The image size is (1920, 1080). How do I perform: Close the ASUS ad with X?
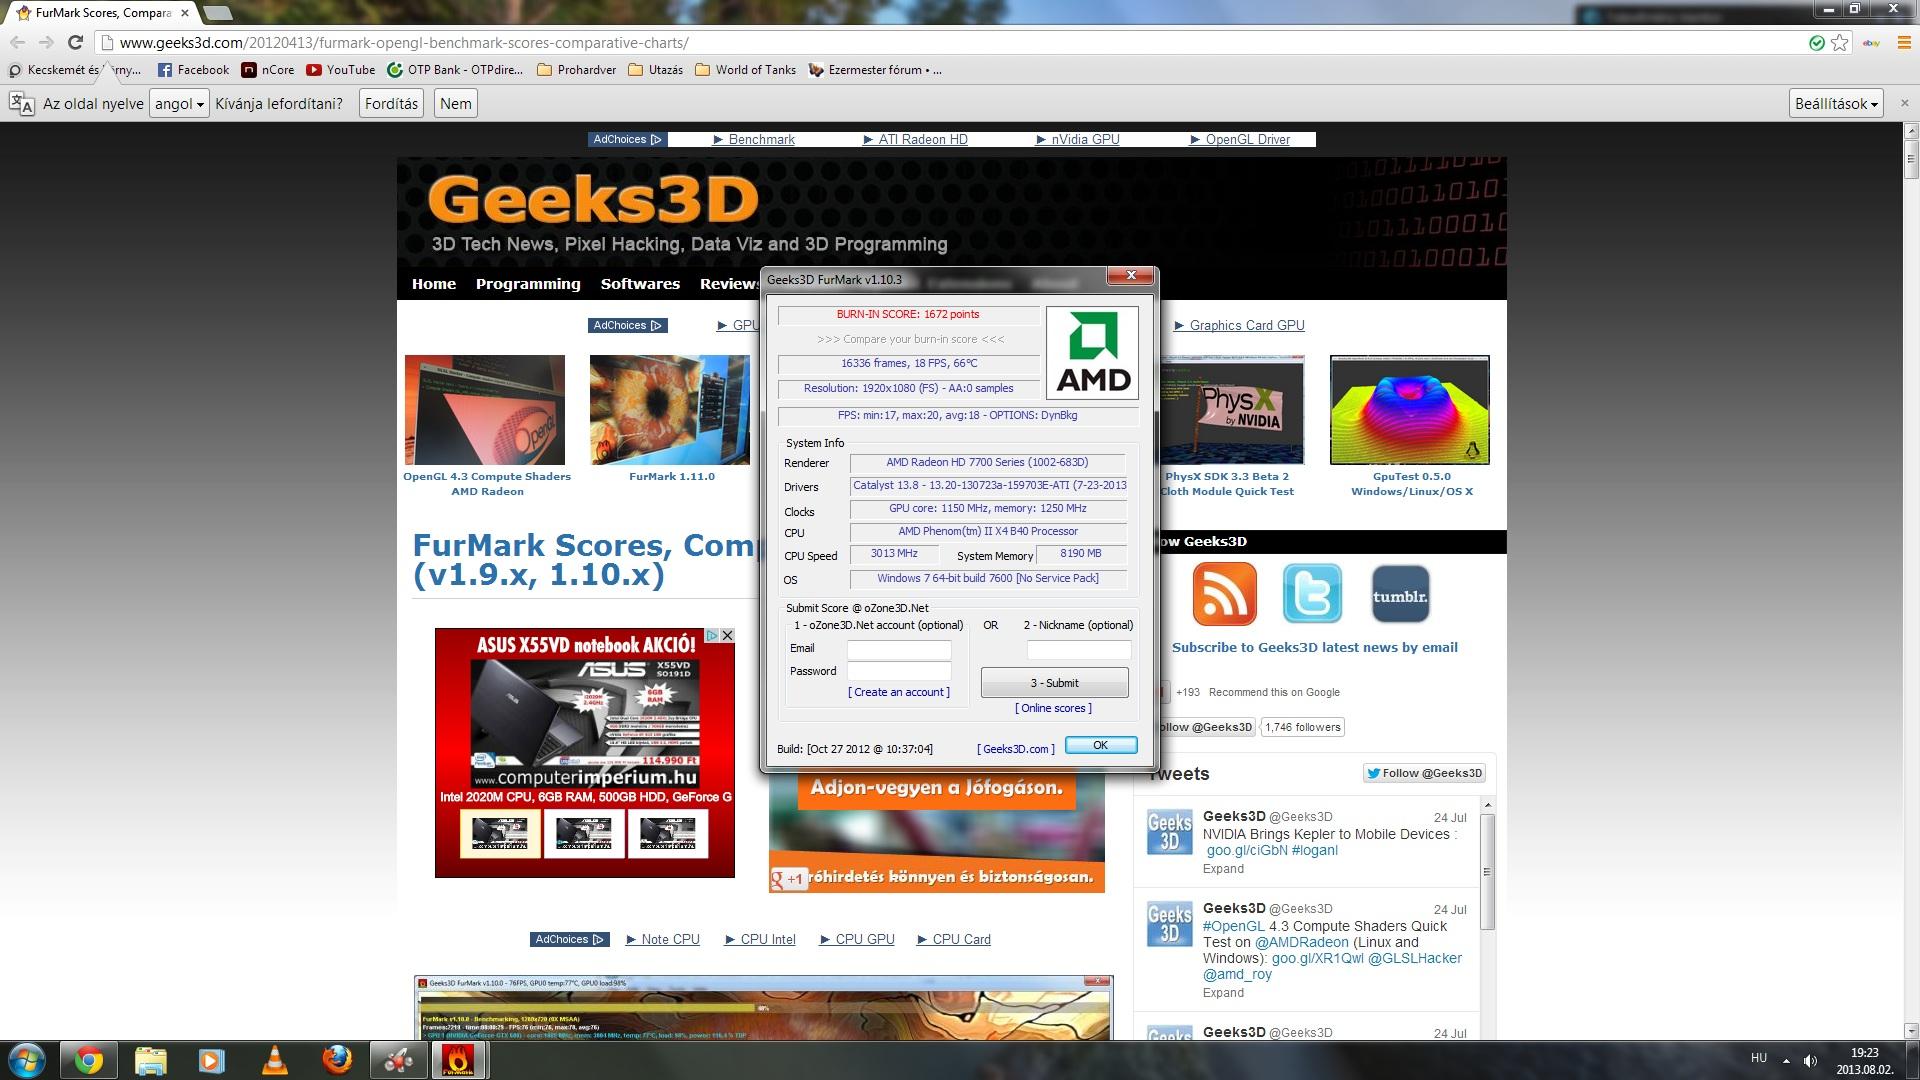coord(727,635)
